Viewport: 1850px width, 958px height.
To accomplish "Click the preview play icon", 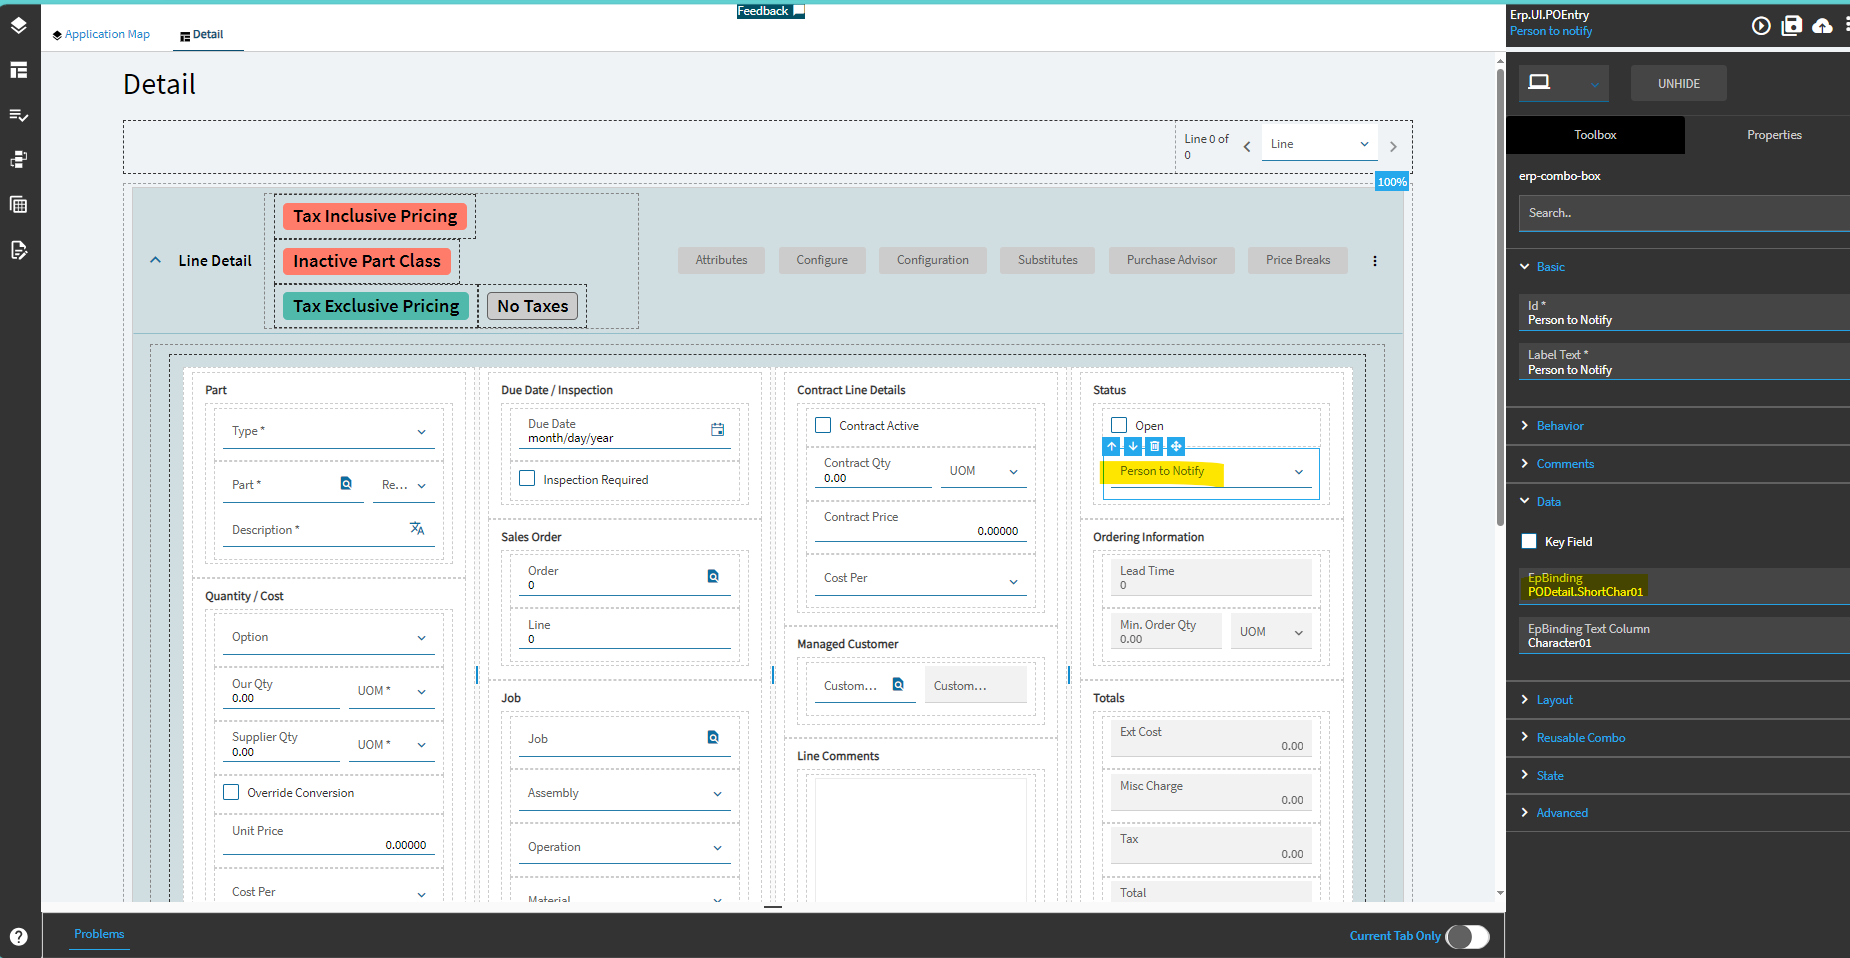I will click(1761, 26).
